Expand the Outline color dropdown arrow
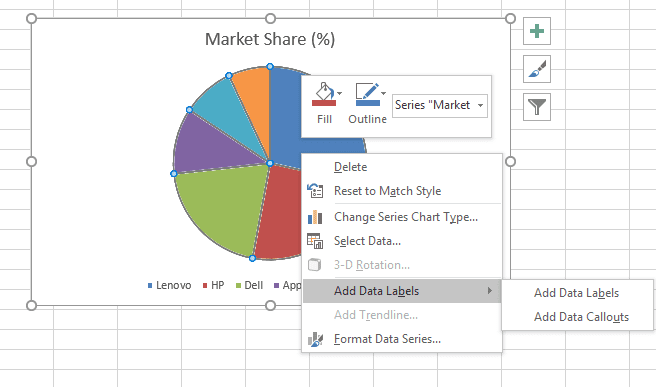 pos(383,93)
